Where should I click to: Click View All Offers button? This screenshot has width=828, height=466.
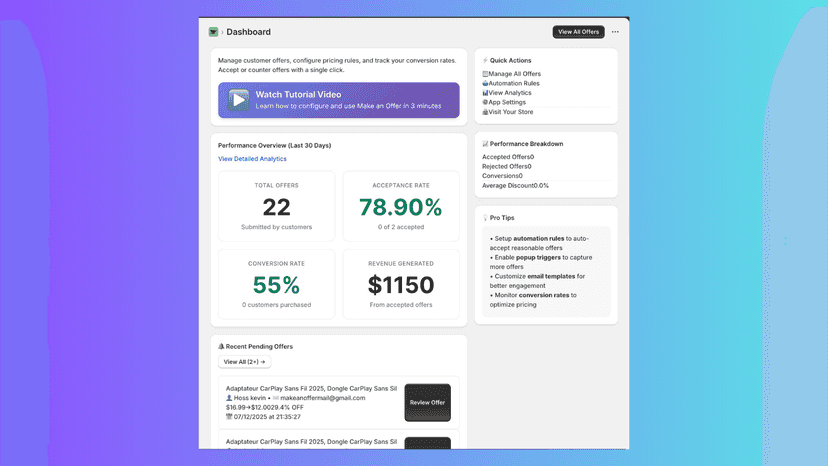(578, 32)
